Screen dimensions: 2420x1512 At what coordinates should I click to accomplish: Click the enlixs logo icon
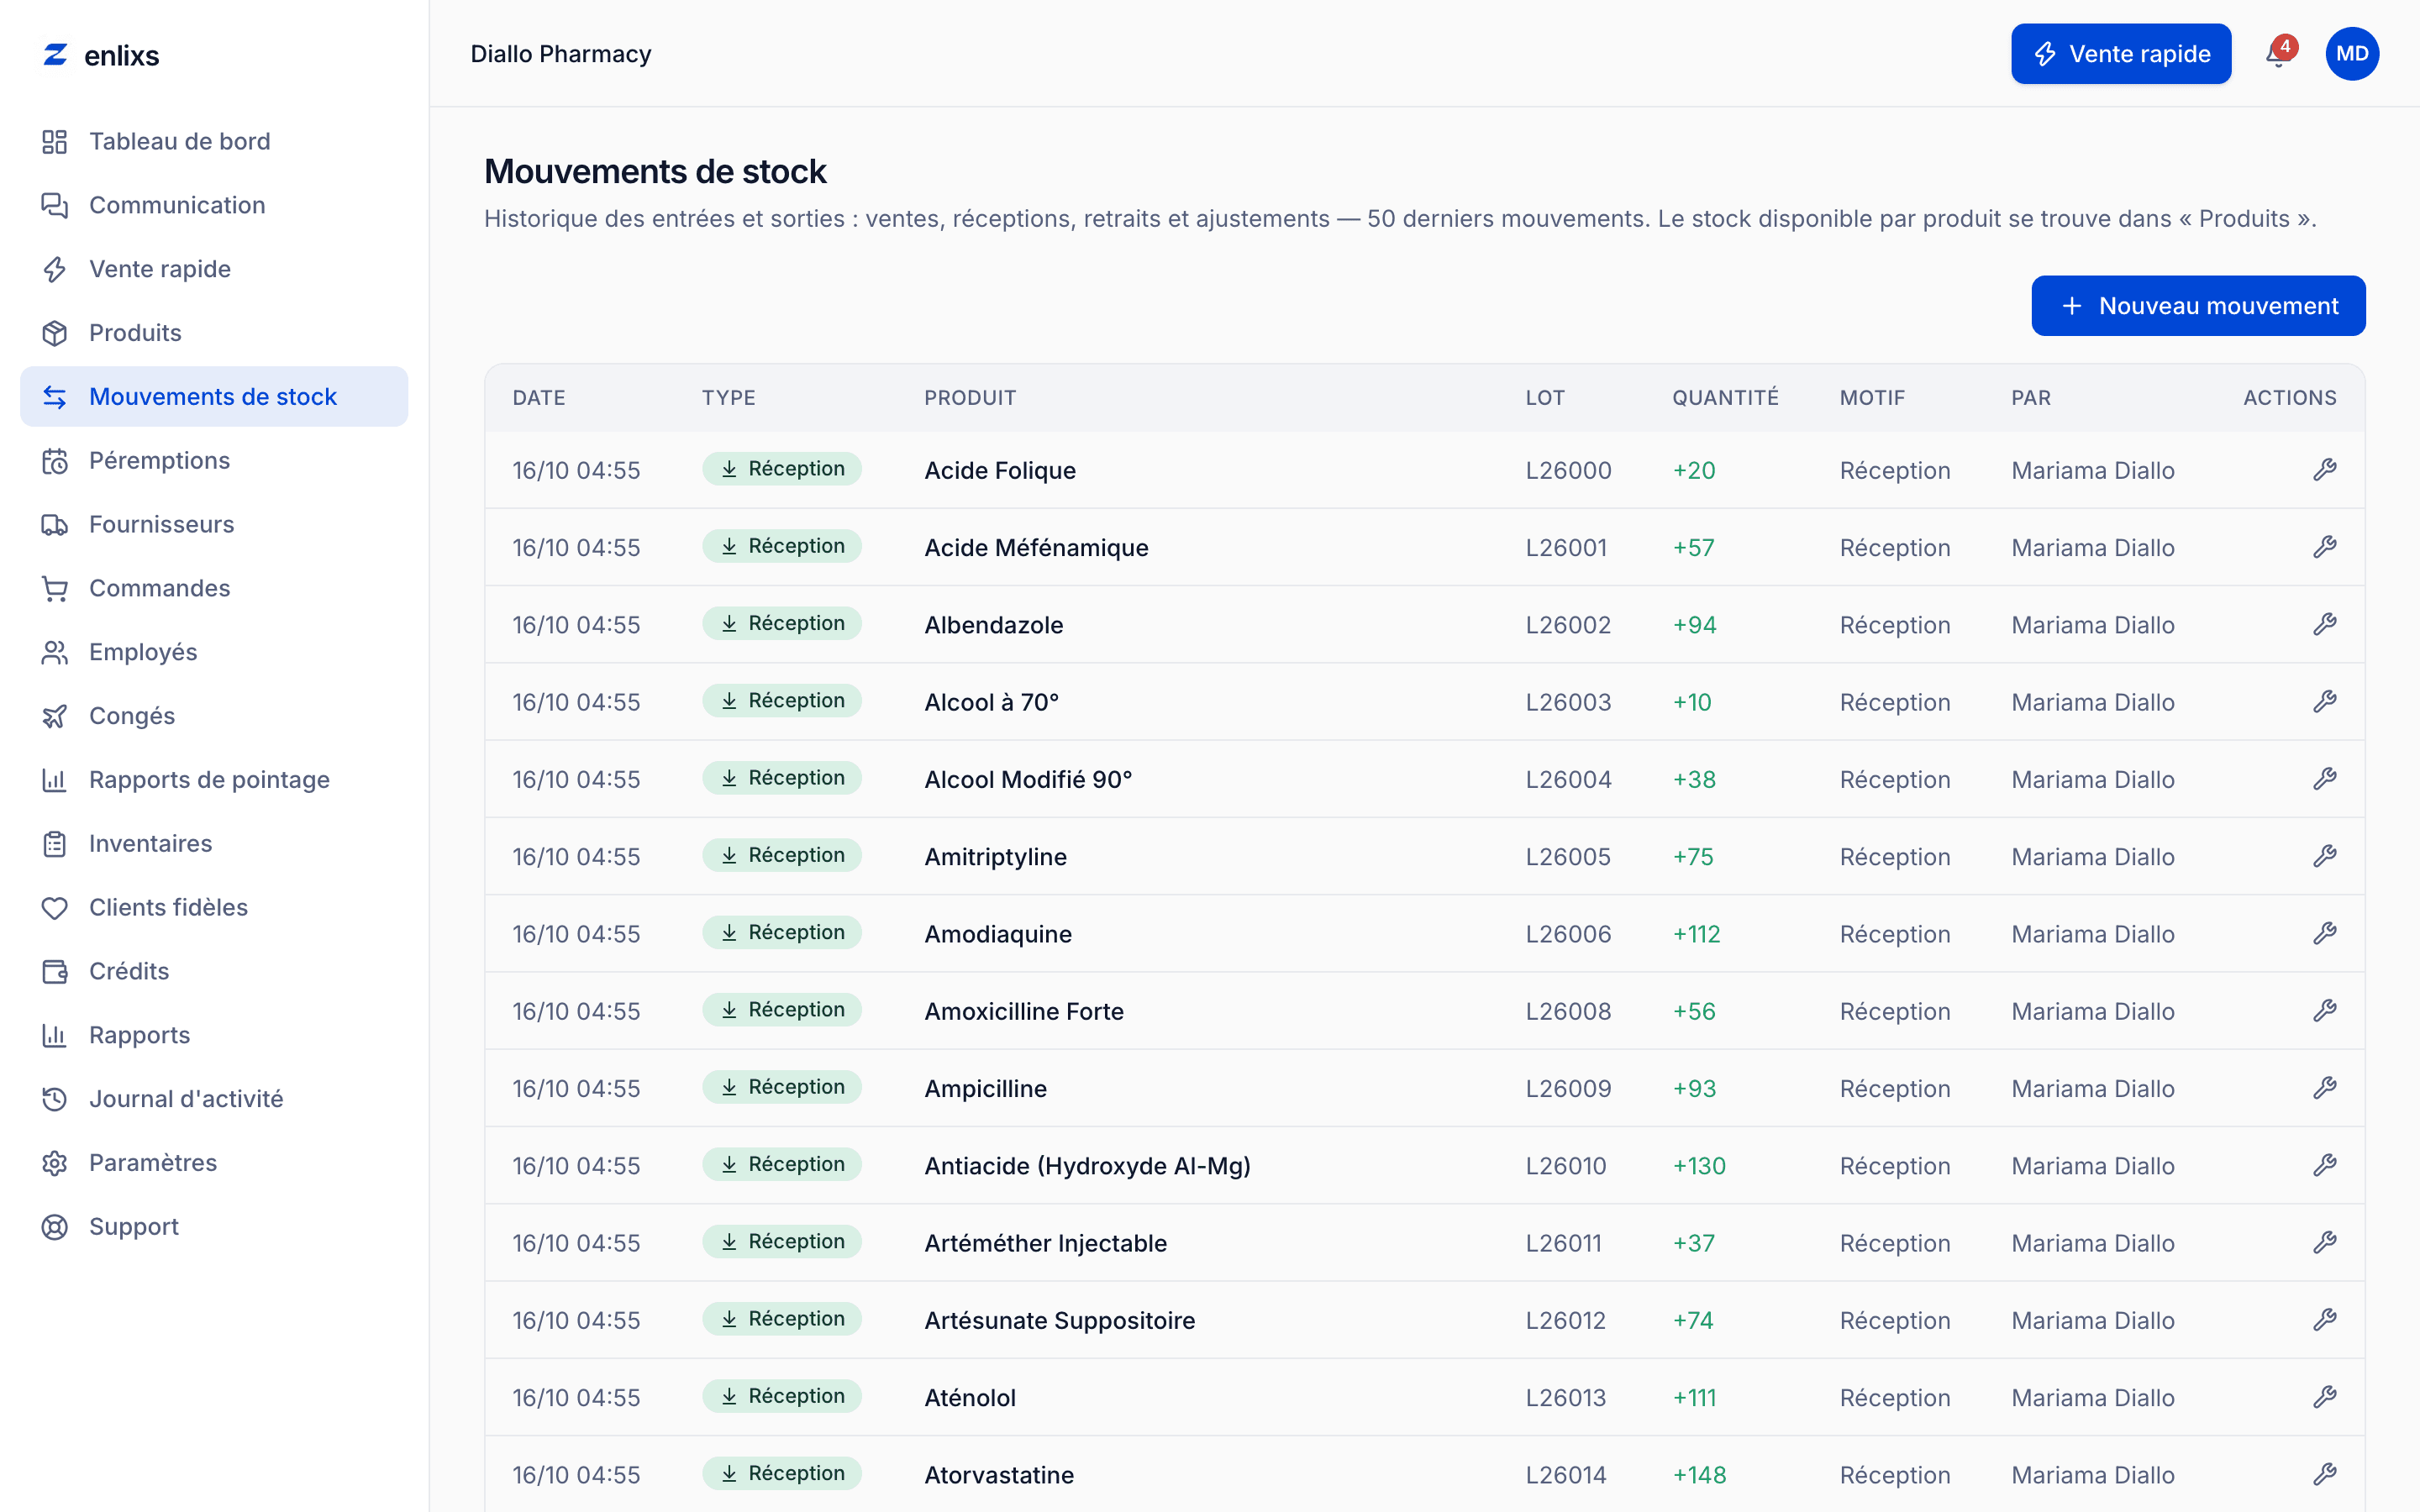point(55,55)
